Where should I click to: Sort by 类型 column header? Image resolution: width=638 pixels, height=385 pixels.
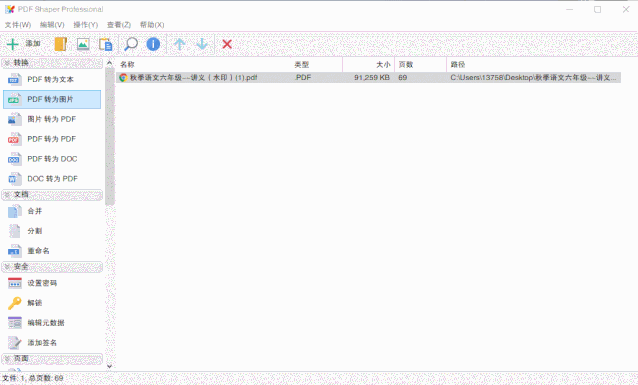[x=302, y=64]
